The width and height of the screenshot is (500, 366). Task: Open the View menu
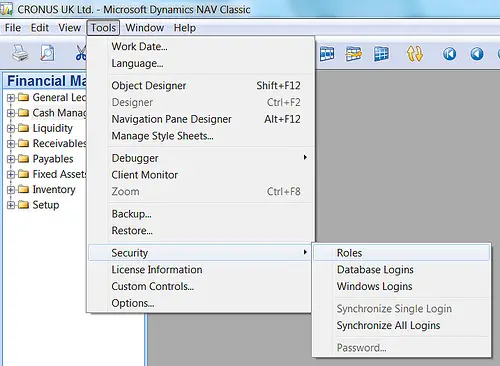tap(69, 28)
